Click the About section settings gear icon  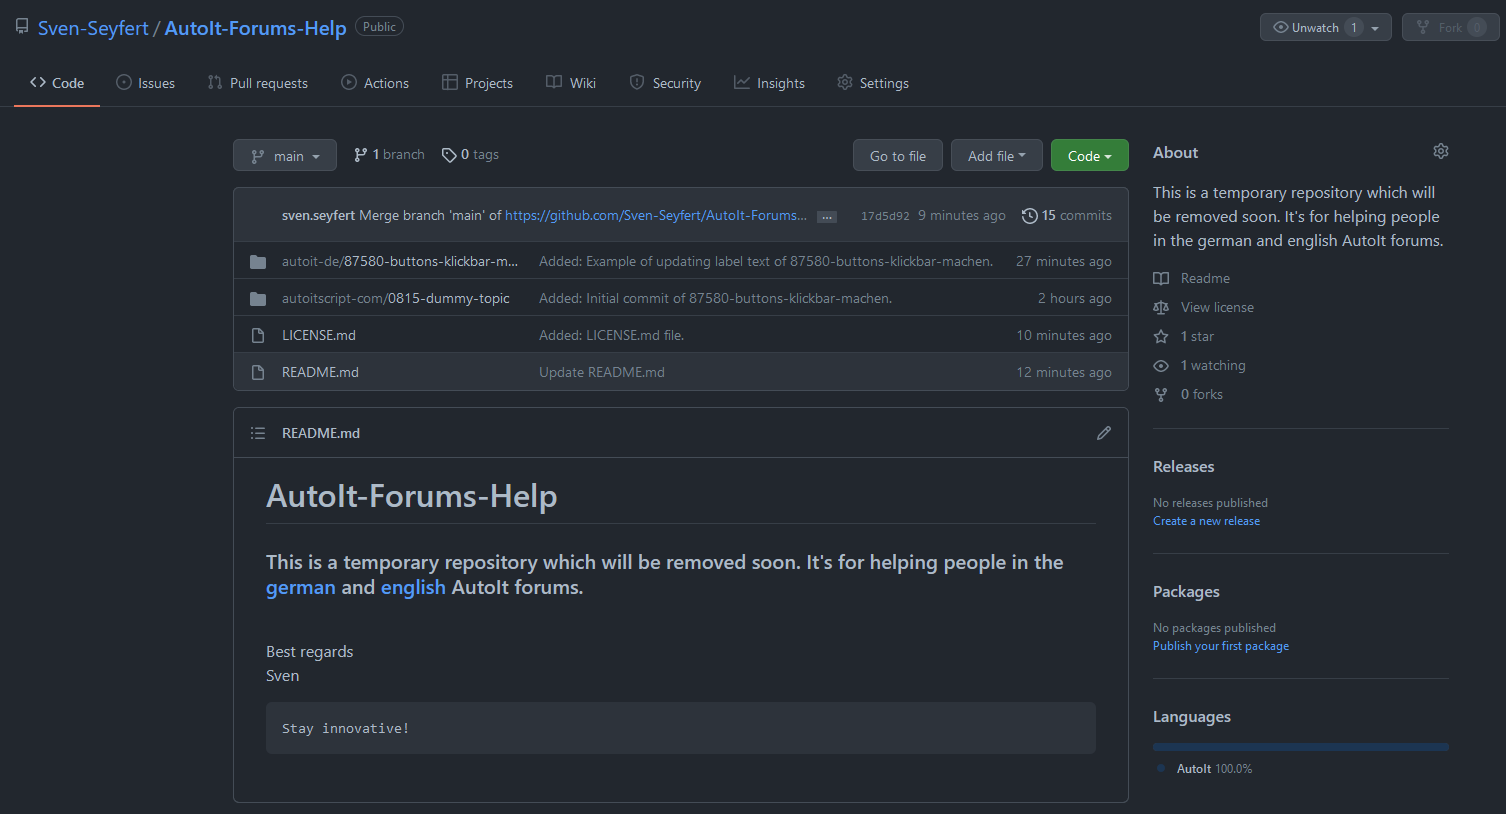tap(1440, 152)
